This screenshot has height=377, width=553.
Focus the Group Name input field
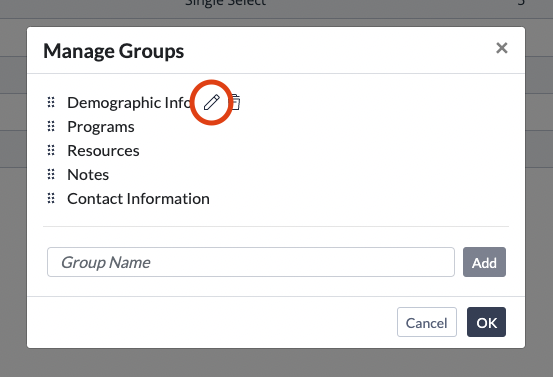(x=251, y=262)
